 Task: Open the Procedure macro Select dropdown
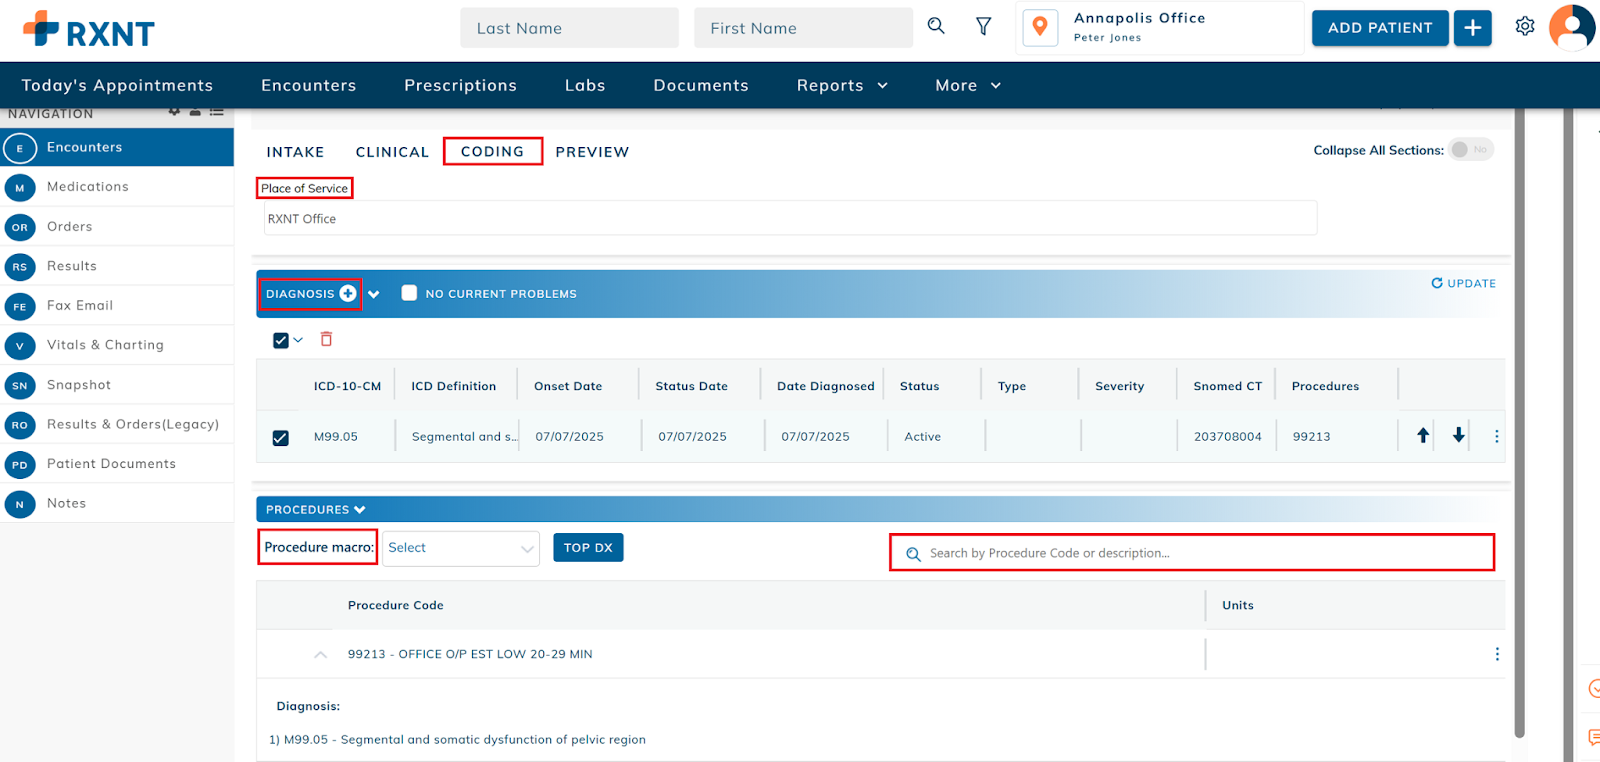point(461,548)
